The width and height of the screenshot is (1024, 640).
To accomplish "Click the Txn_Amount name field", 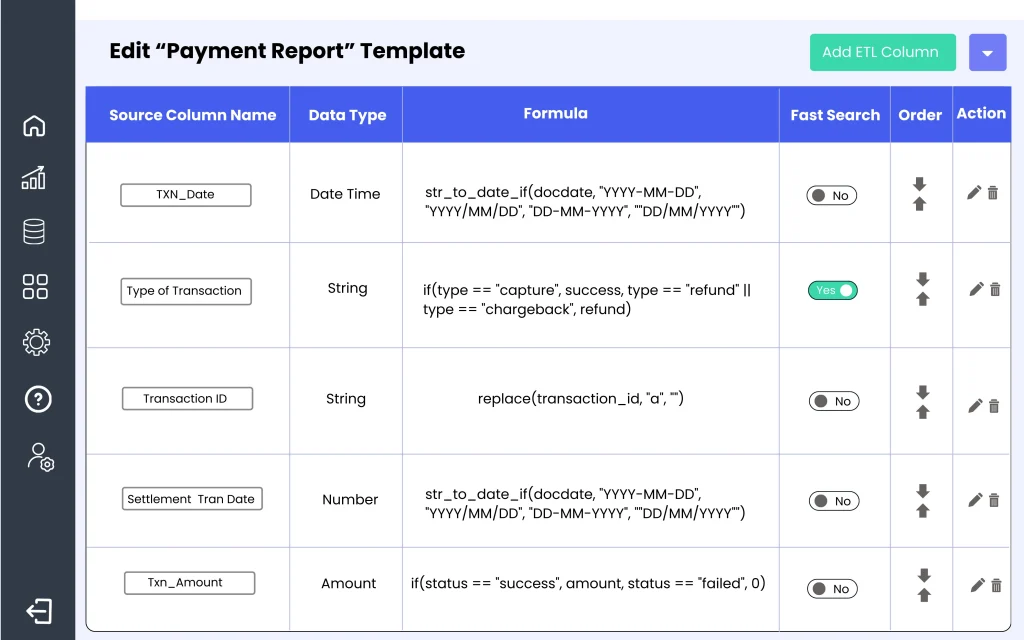I will (x=189, y=583).
